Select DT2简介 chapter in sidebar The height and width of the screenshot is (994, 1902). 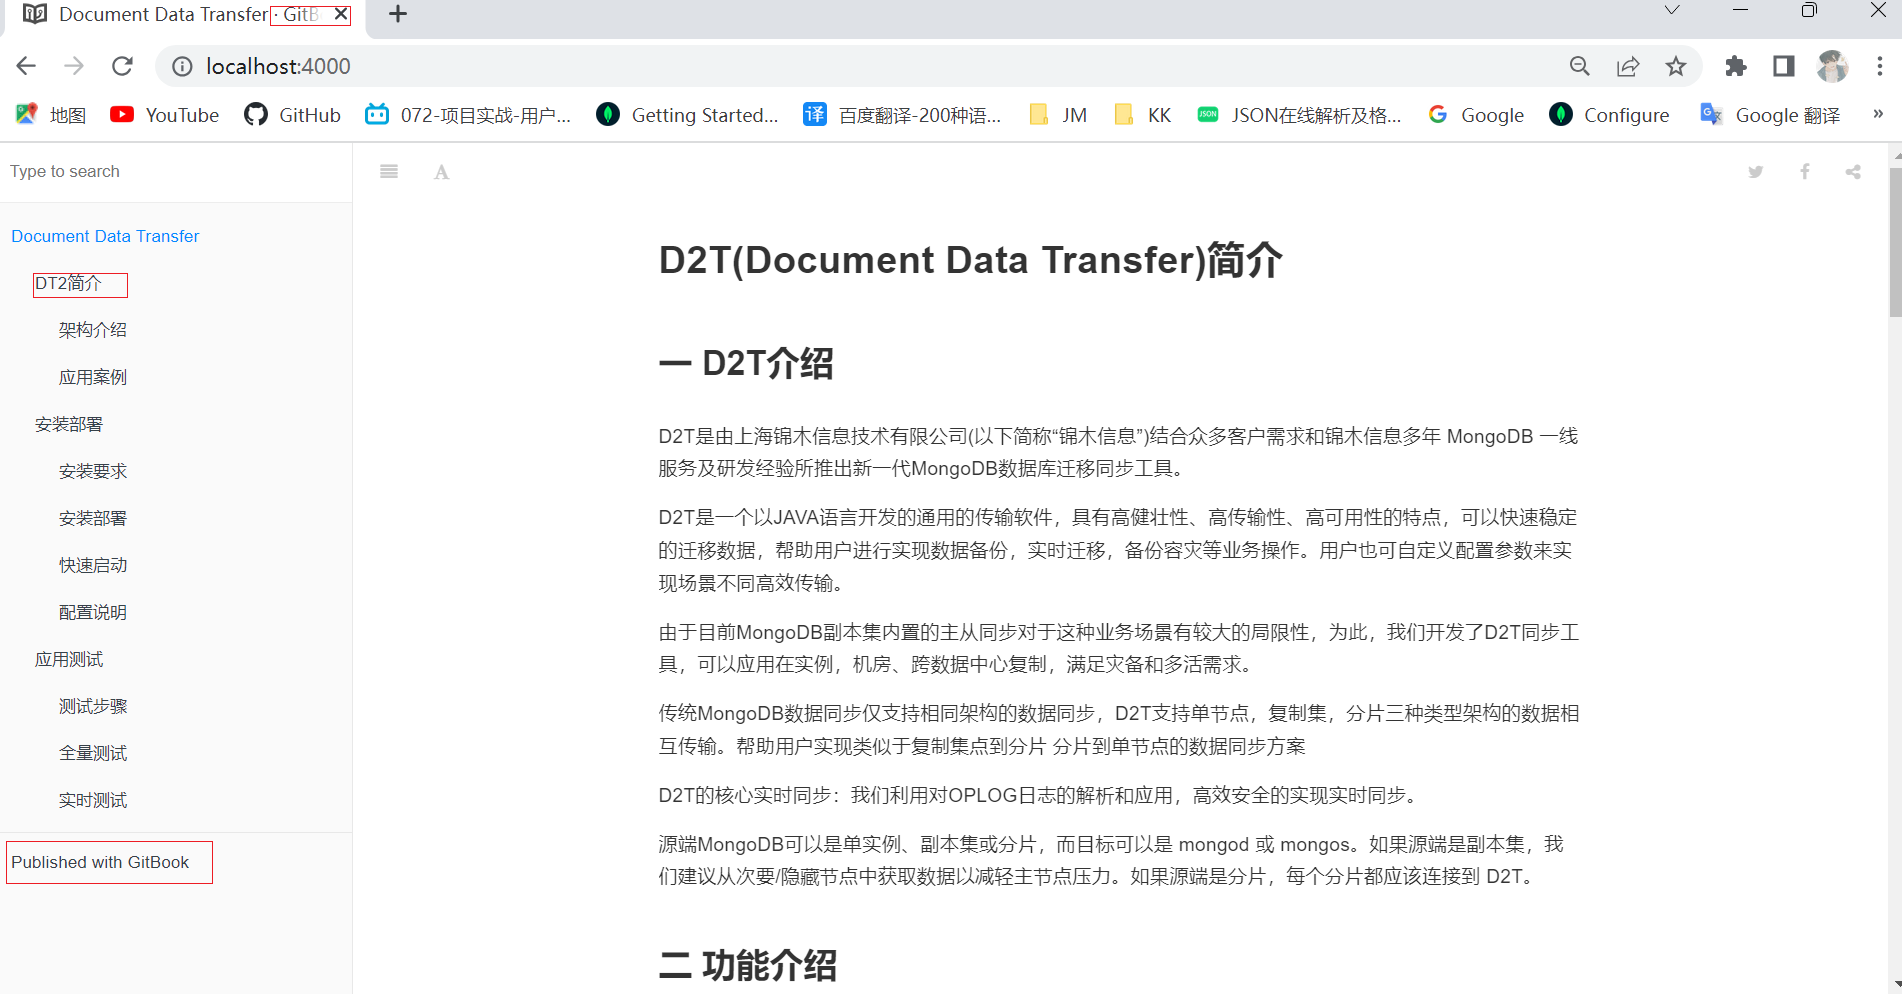[68, 283]
